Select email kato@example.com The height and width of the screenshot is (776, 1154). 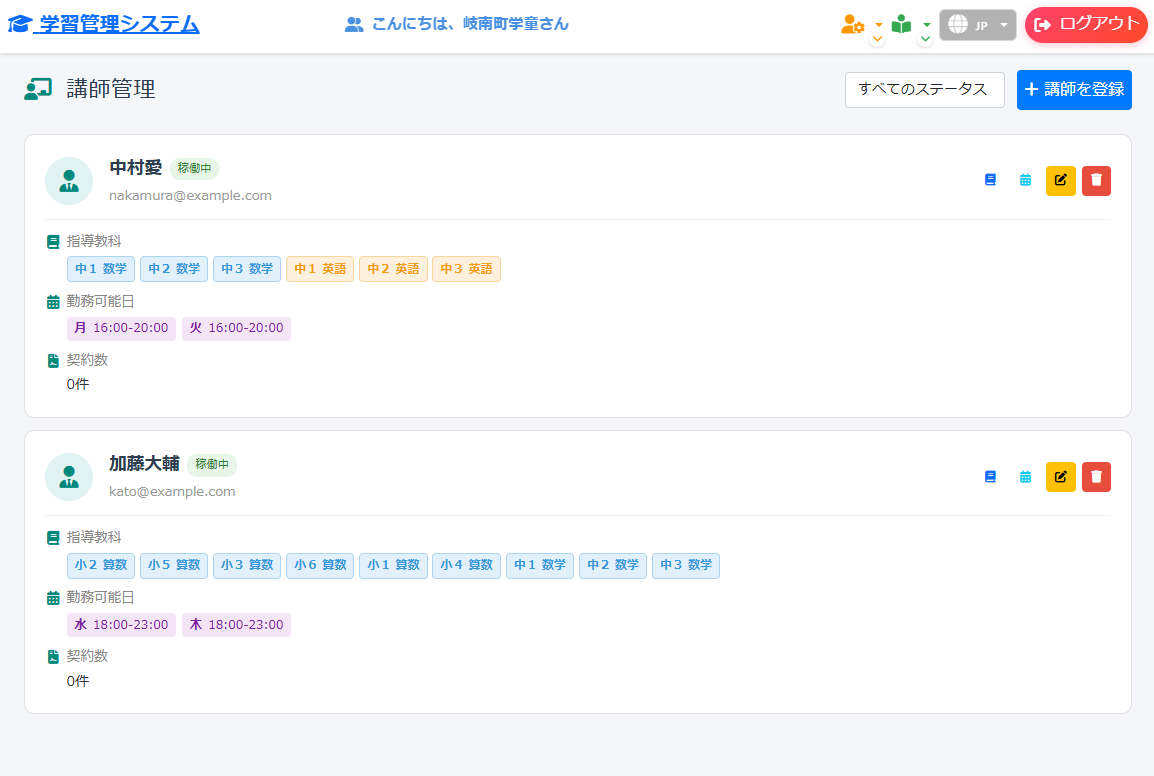172,492
